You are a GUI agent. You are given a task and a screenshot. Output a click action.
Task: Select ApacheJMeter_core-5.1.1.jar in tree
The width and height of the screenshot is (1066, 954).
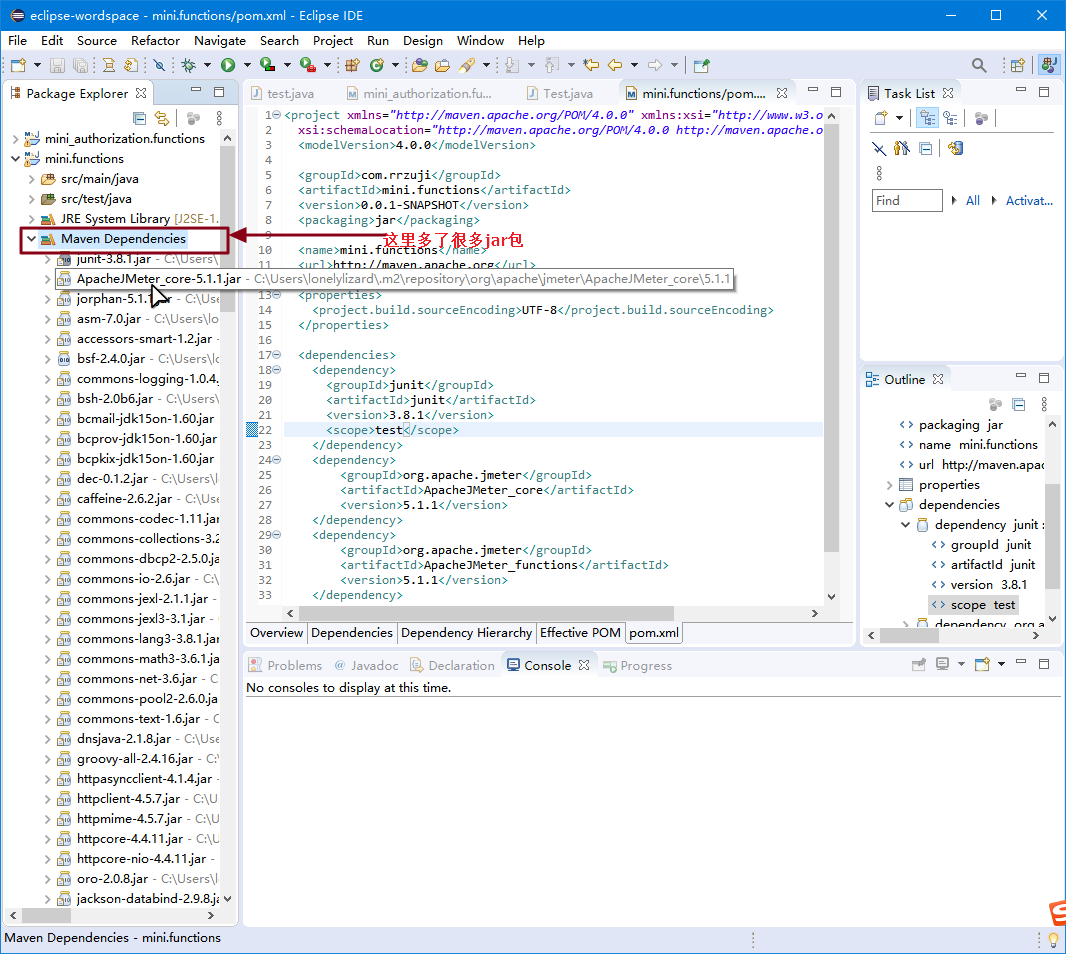coord(158,279)
